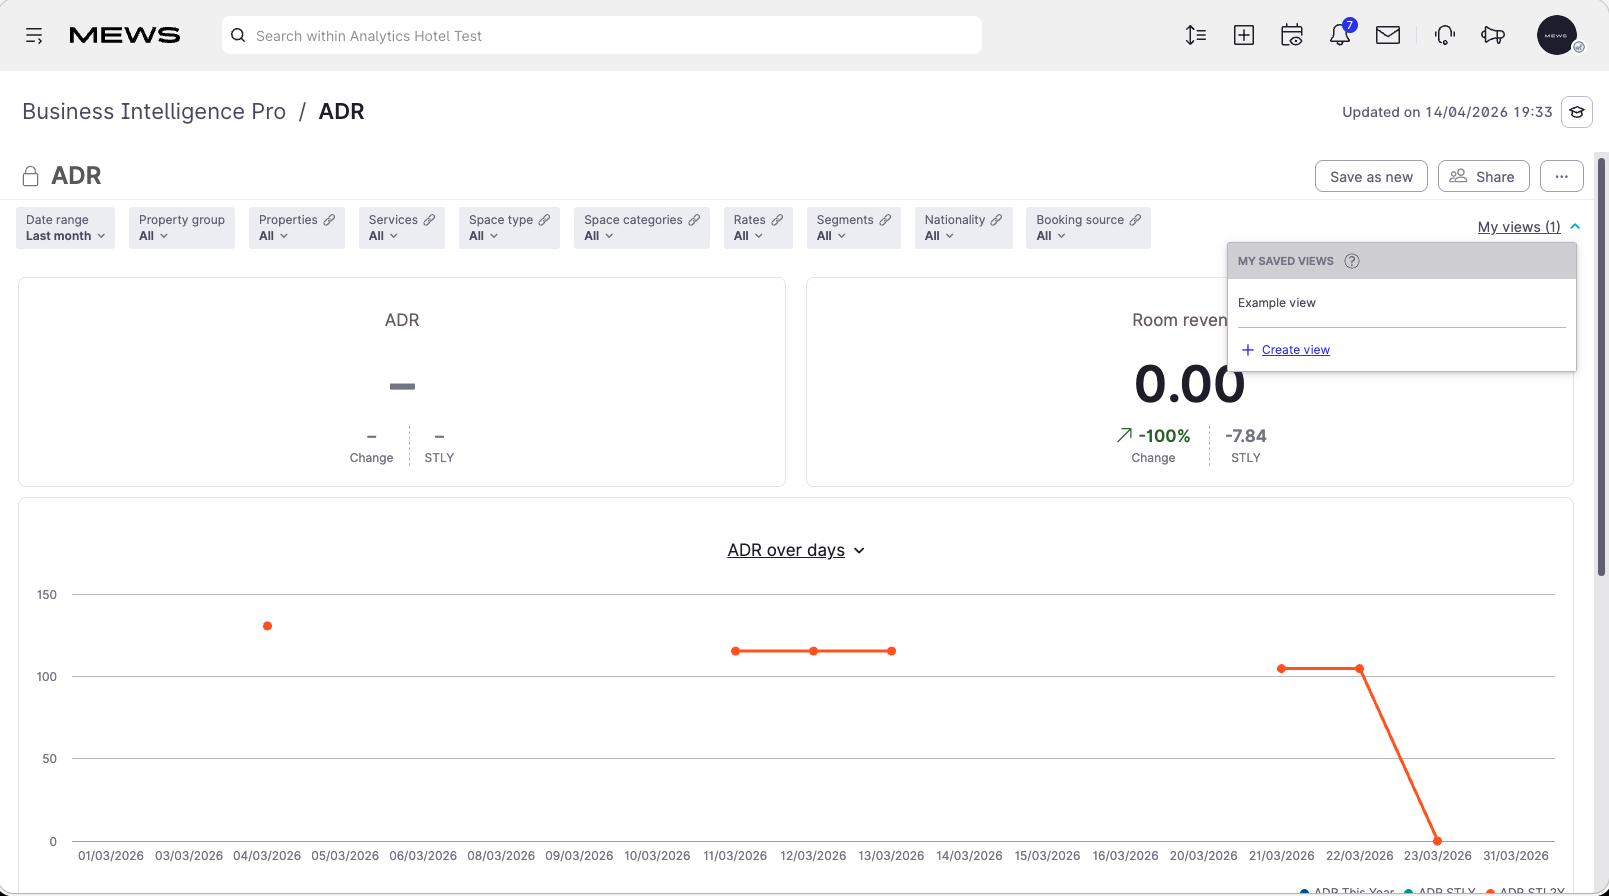
Task: Click the lock icon beside ADR title
Action: (31, 176)
